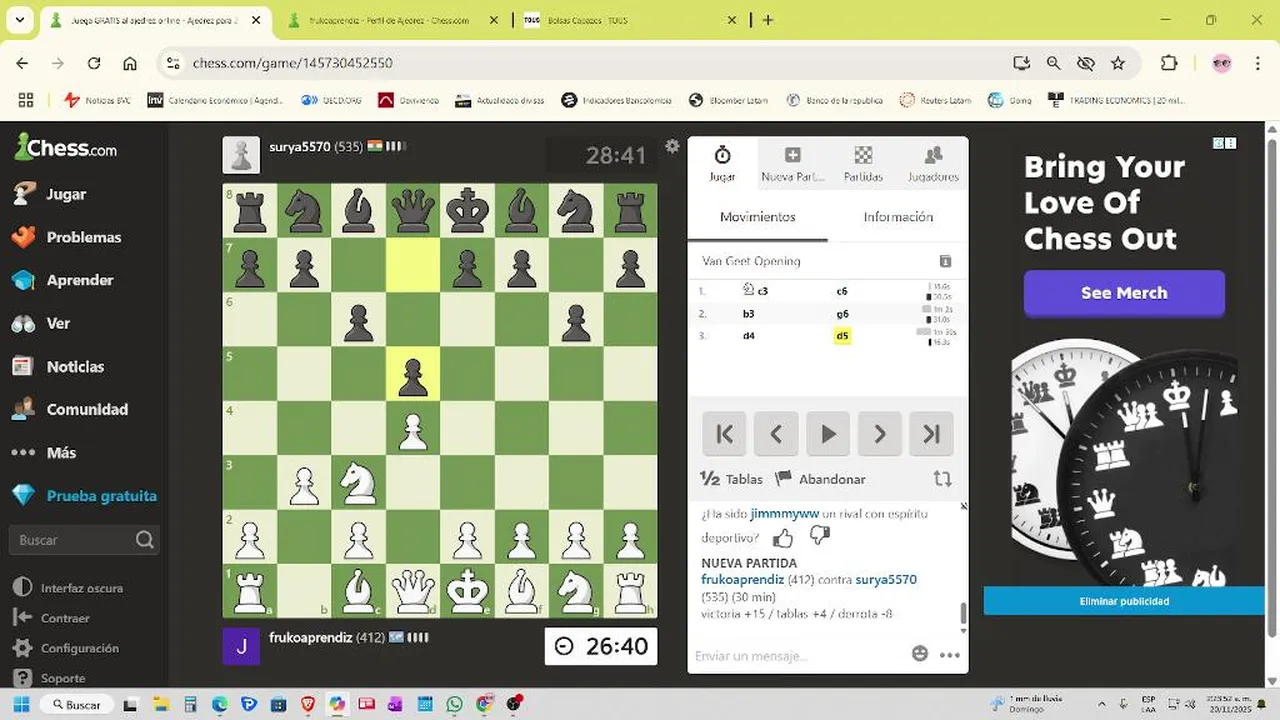Screen dimensions: 1280x720
Task: Open Van Geet Opening book icon
Action: click(945, 261)
